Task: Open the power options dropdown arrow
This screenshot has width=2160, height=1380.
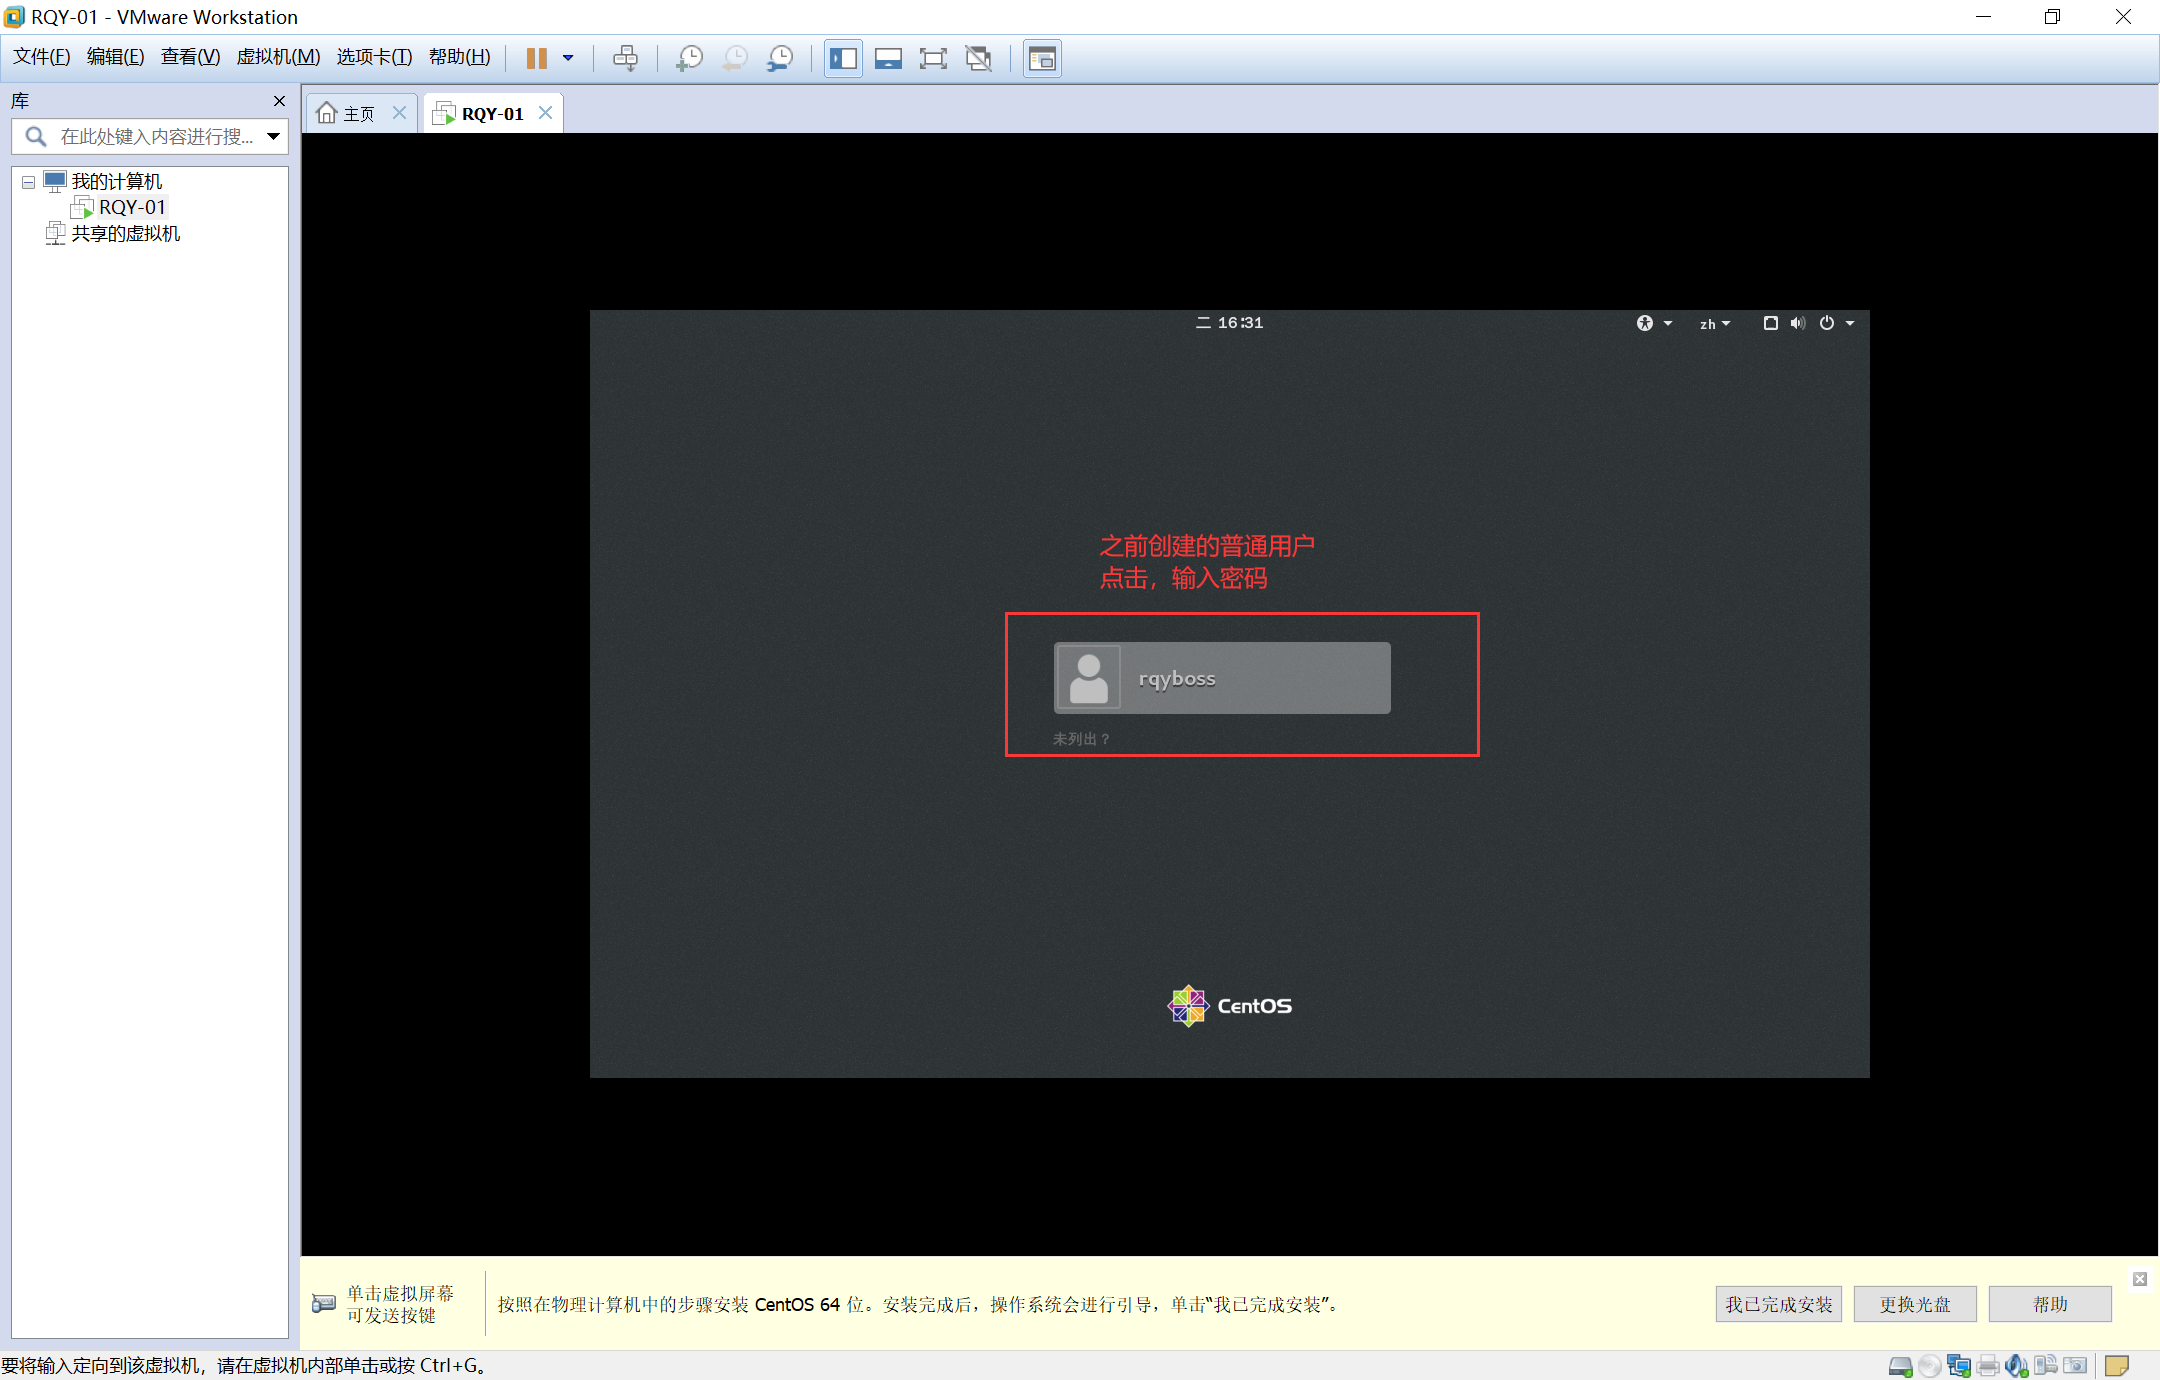Action: pyautogui.click(x=568, y=58)
